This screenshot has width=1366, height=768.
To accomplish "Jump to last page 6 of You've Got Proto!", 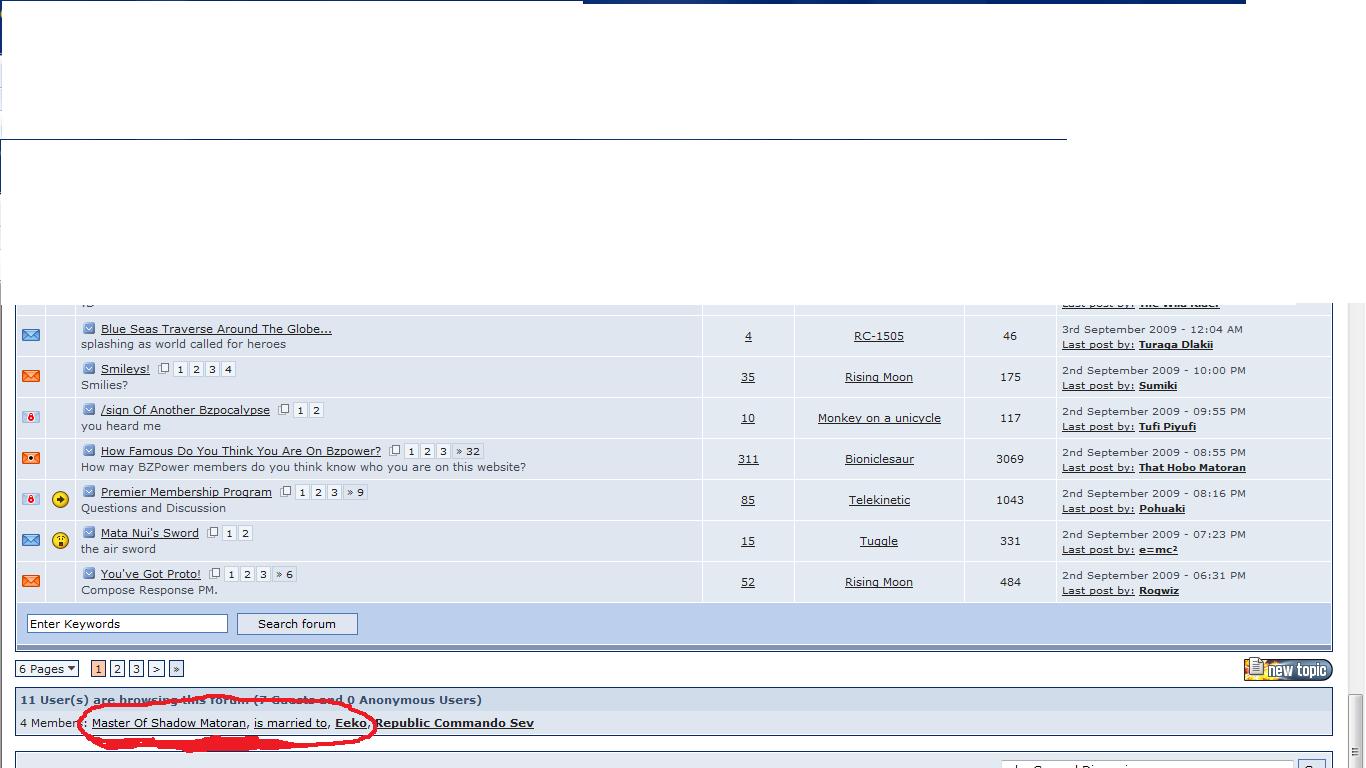I will [x=284, y=575].
